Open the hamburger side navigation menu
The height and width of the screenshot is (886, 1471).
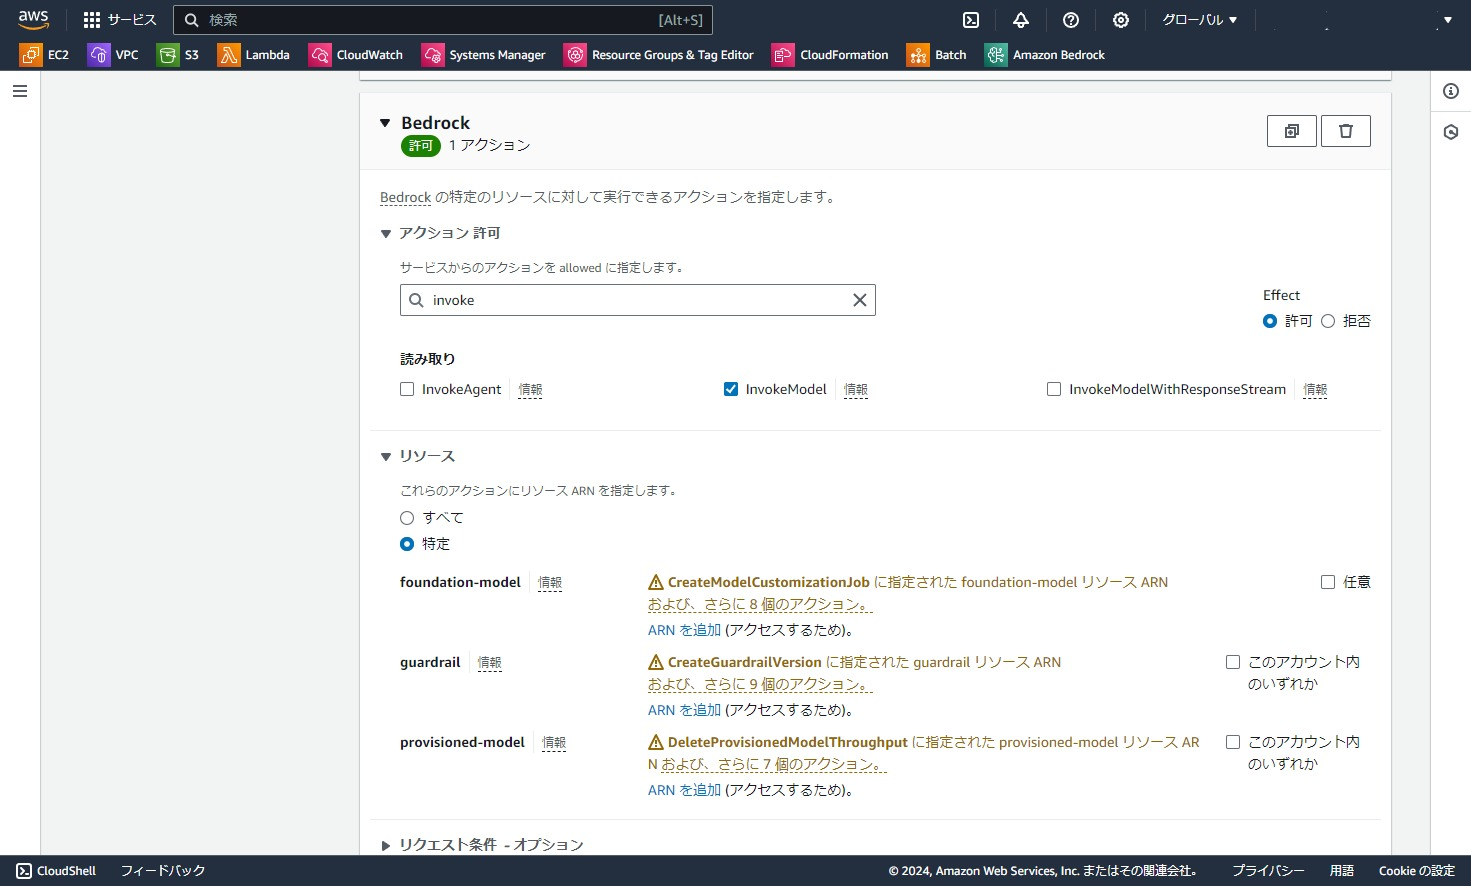20,91
